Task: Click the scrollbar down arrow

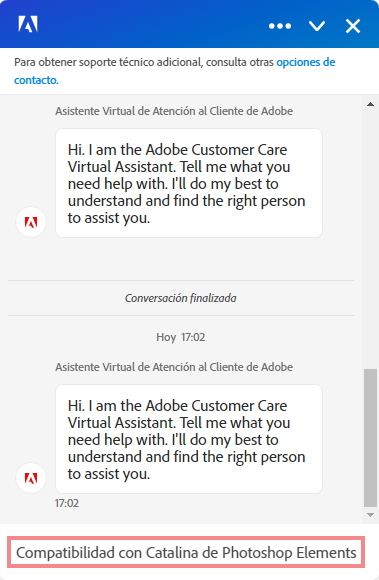Action: point(370,515)
